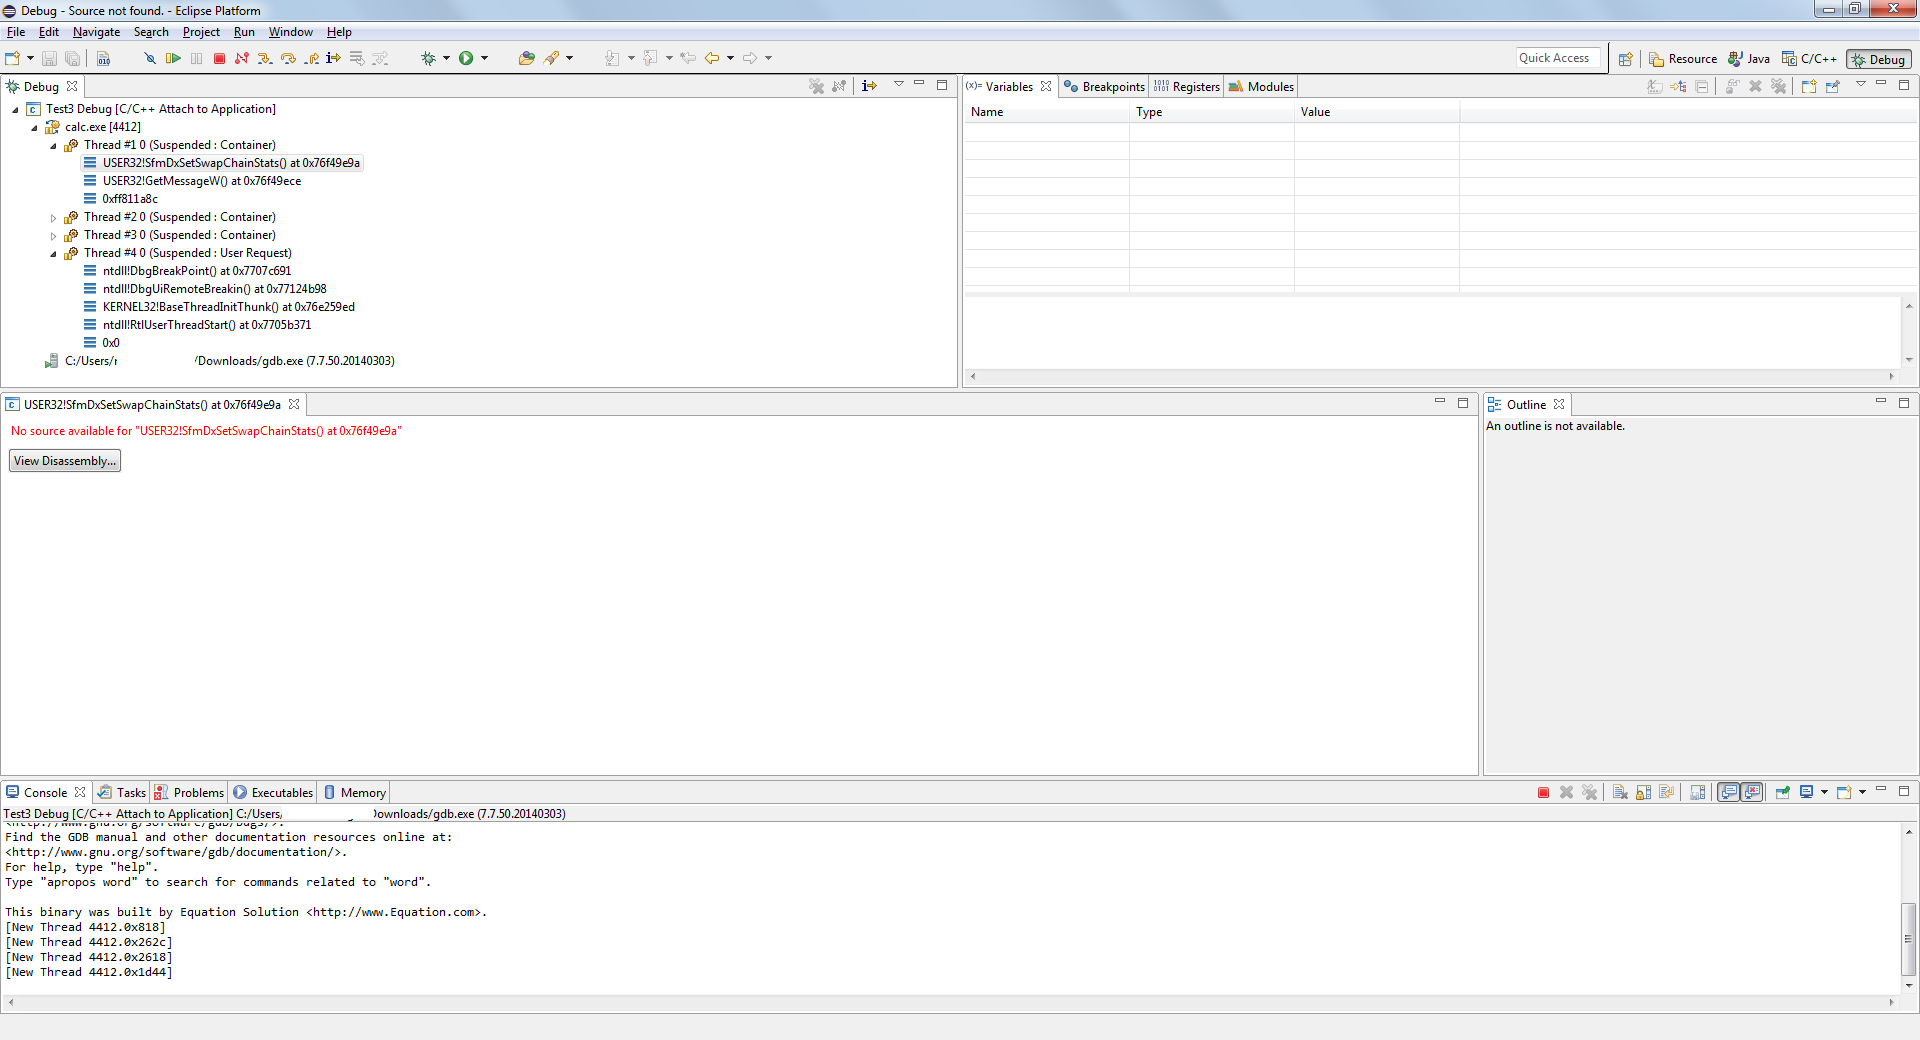
Task: Click the Open Type folder icon
Action: (526, 58)
